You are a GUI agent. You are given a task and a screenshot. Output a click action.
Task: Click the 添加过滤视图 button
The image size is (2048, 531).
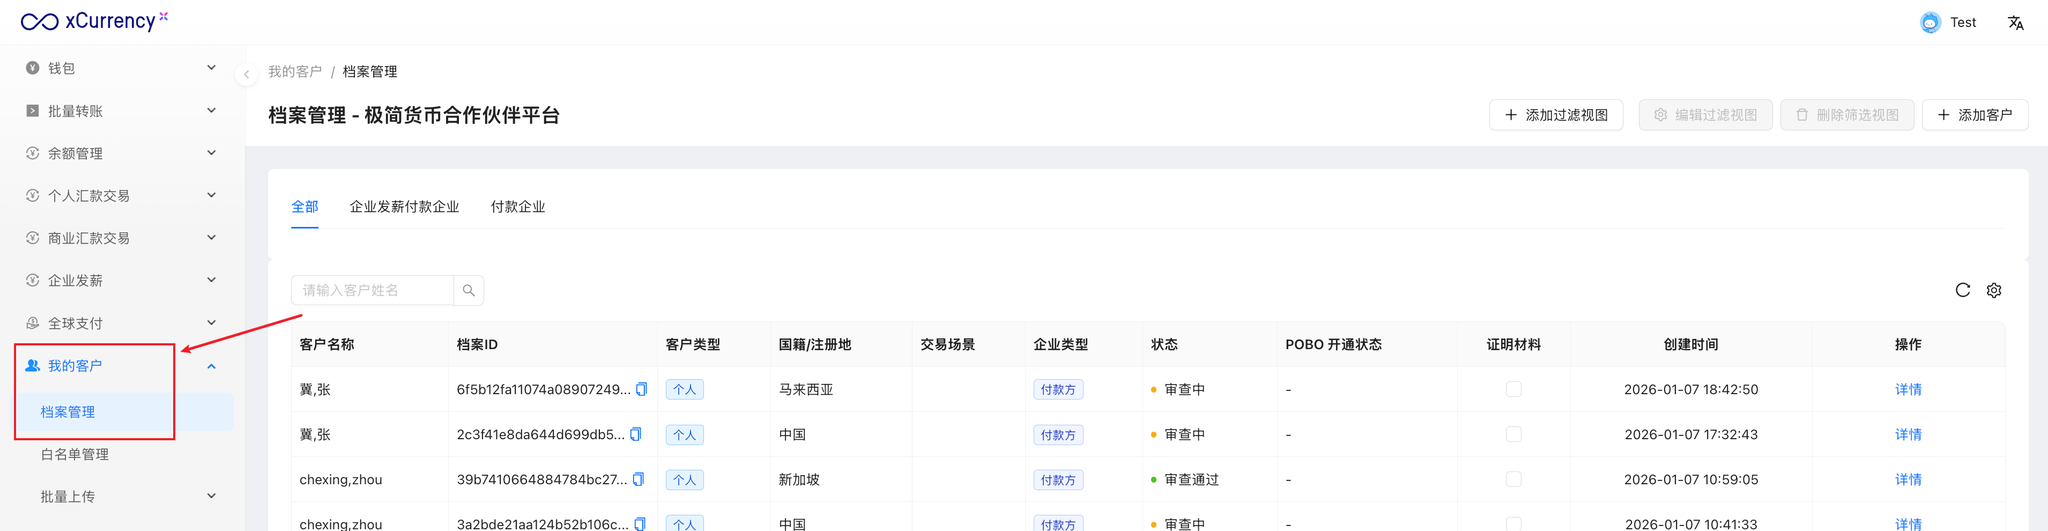1556,115
